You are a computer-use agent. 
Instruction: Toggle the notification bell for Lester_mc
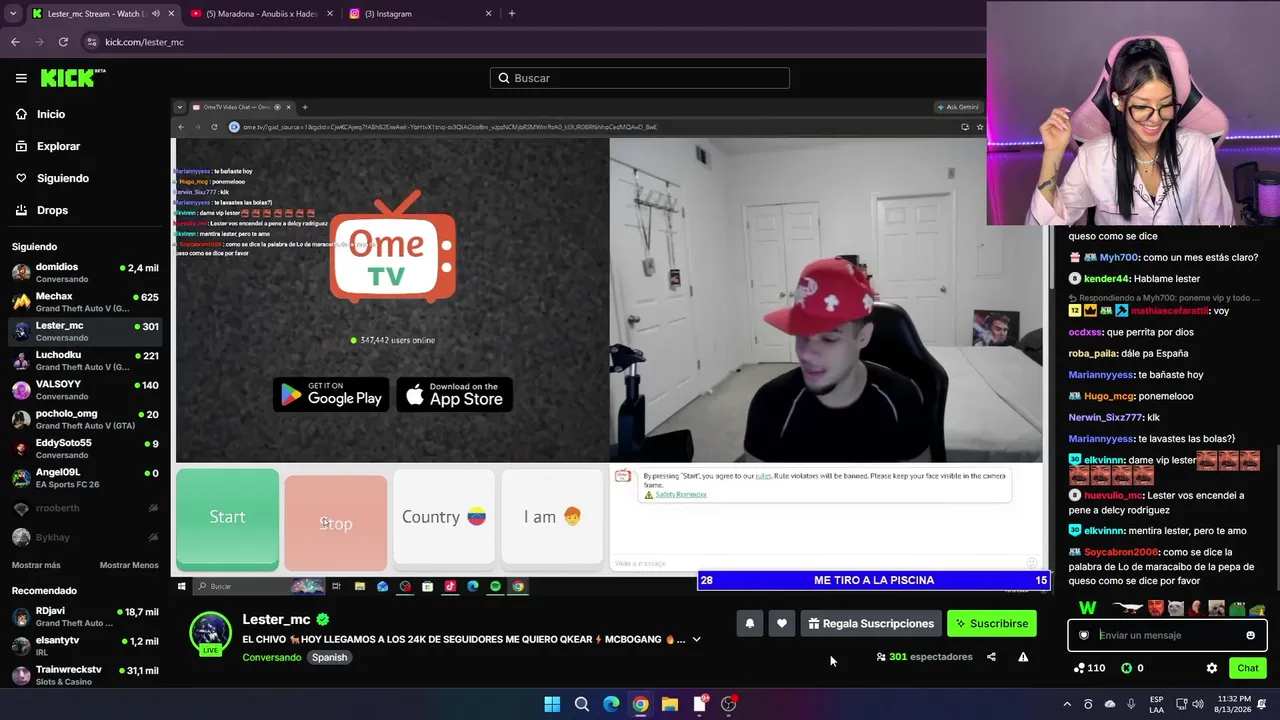[749, 623]
